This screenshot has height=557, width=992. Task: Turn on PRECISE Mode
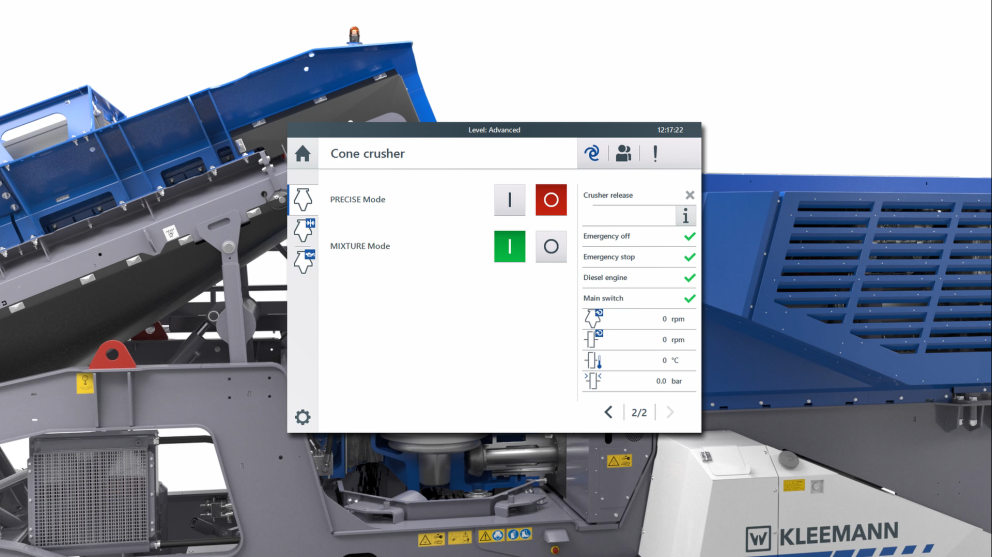point(509,200)
